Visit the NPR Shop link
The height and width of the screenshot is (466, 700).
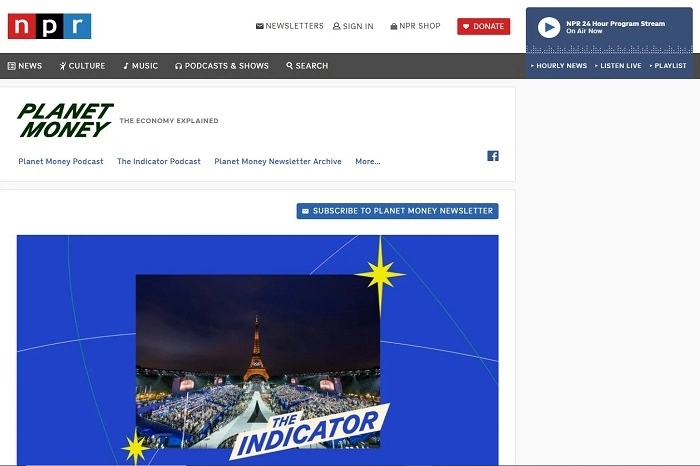[x=415, y=26]
